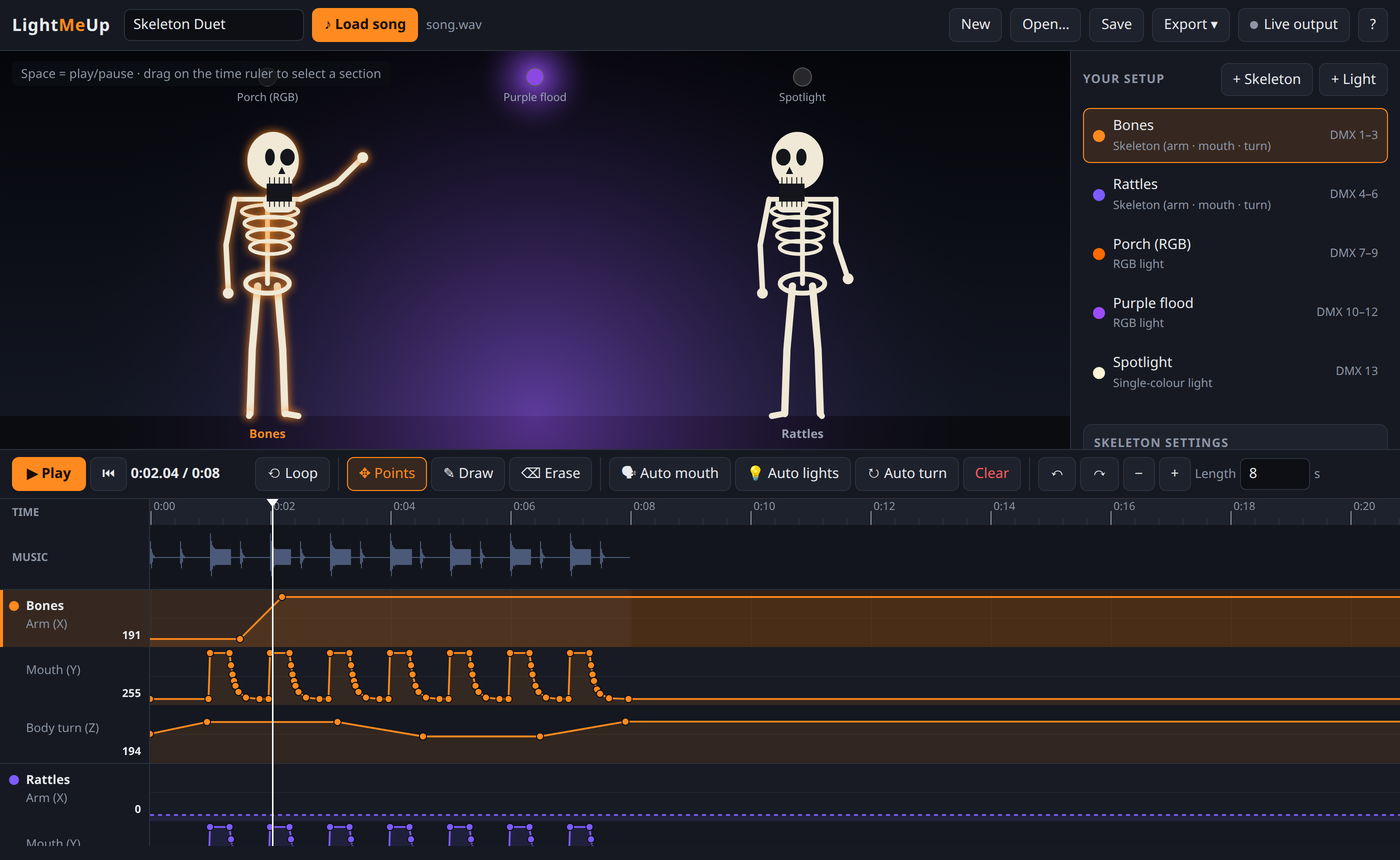Viewport: 1400px width, 860px height.
Task: Save the project
Action: (1116, 24)
